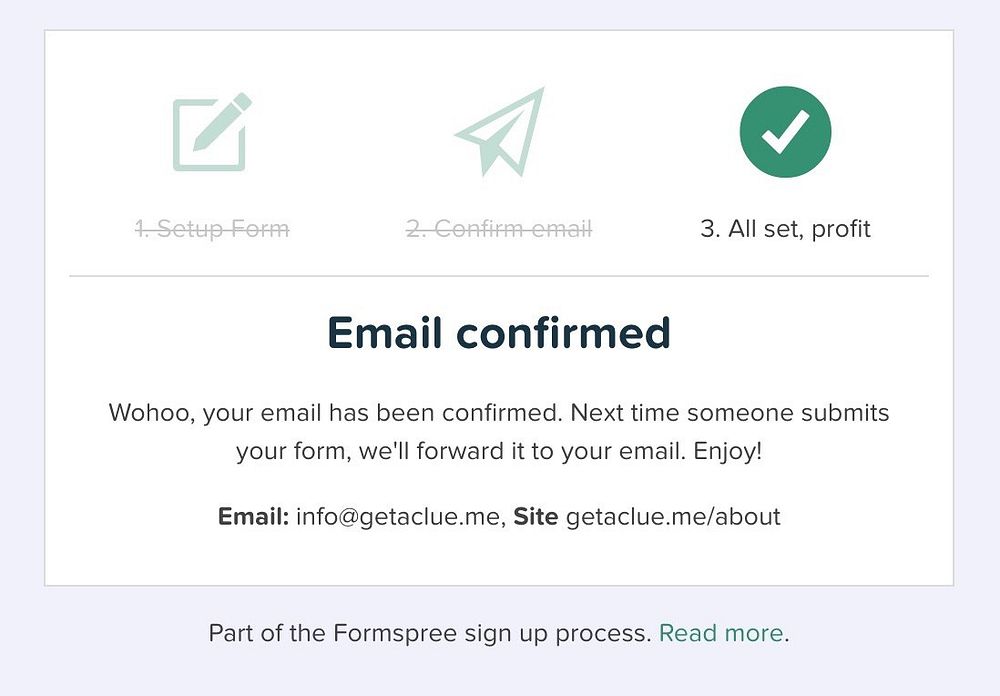Select the '2. Confirm email' step label
Viewport: 1000px width, 696px height.
point(499,229)
